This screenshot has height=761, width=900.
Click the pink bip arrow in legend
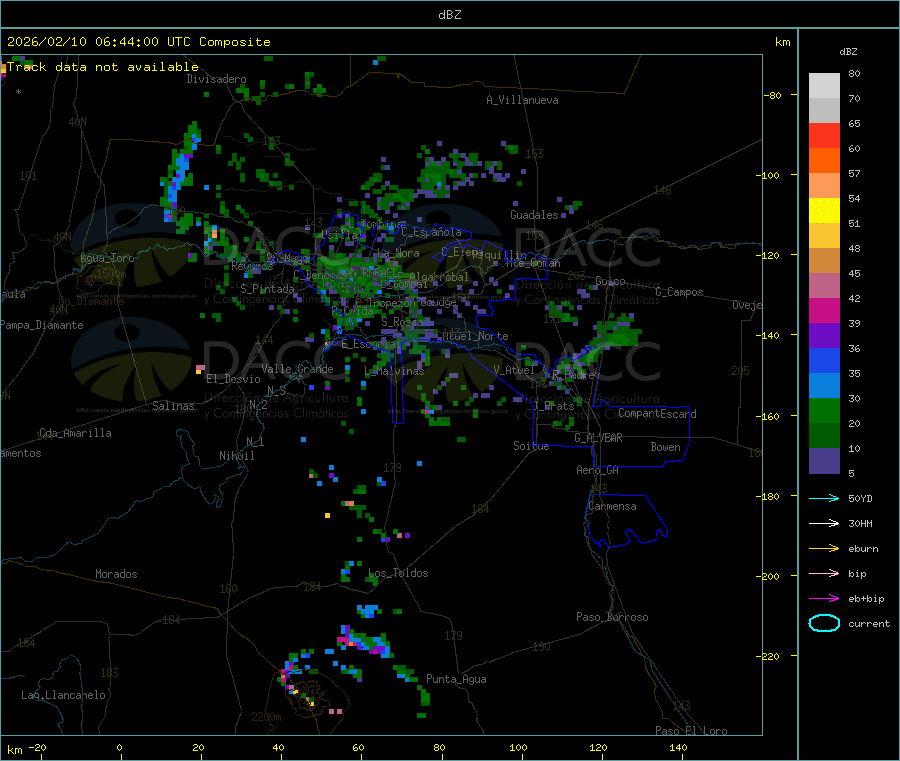click(824, 573)
